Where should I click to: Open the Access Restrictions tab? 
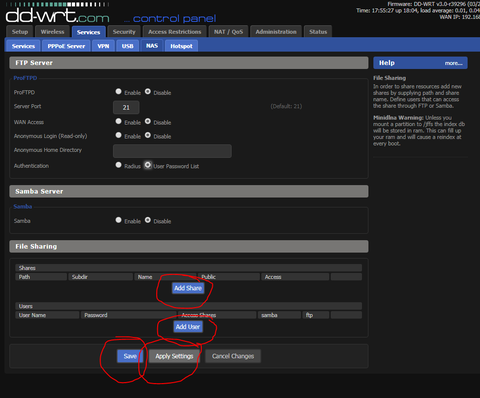point(174,32)
